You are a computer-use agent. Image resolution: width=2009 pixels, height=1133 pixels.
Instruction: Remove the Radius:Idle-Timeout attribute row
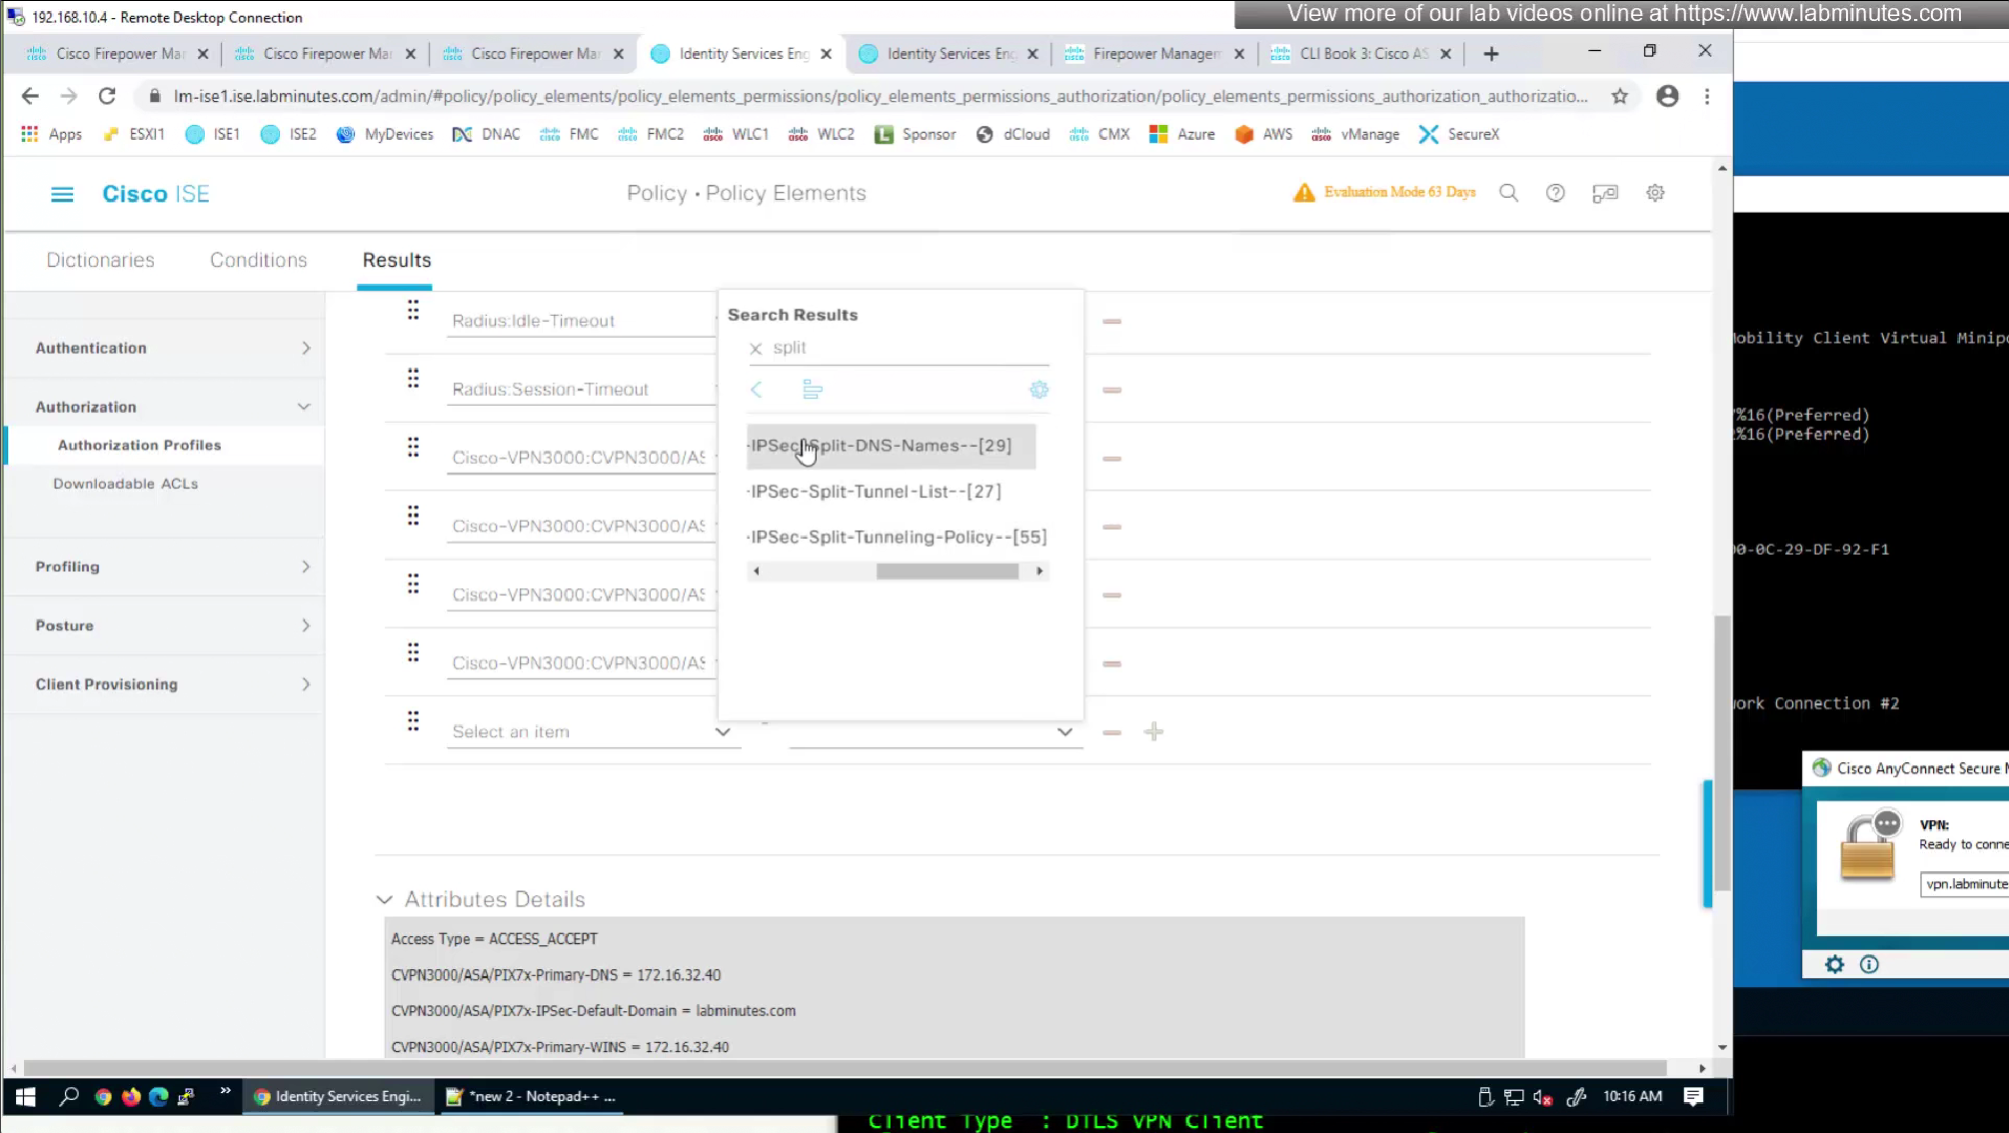click(1112, 321)
